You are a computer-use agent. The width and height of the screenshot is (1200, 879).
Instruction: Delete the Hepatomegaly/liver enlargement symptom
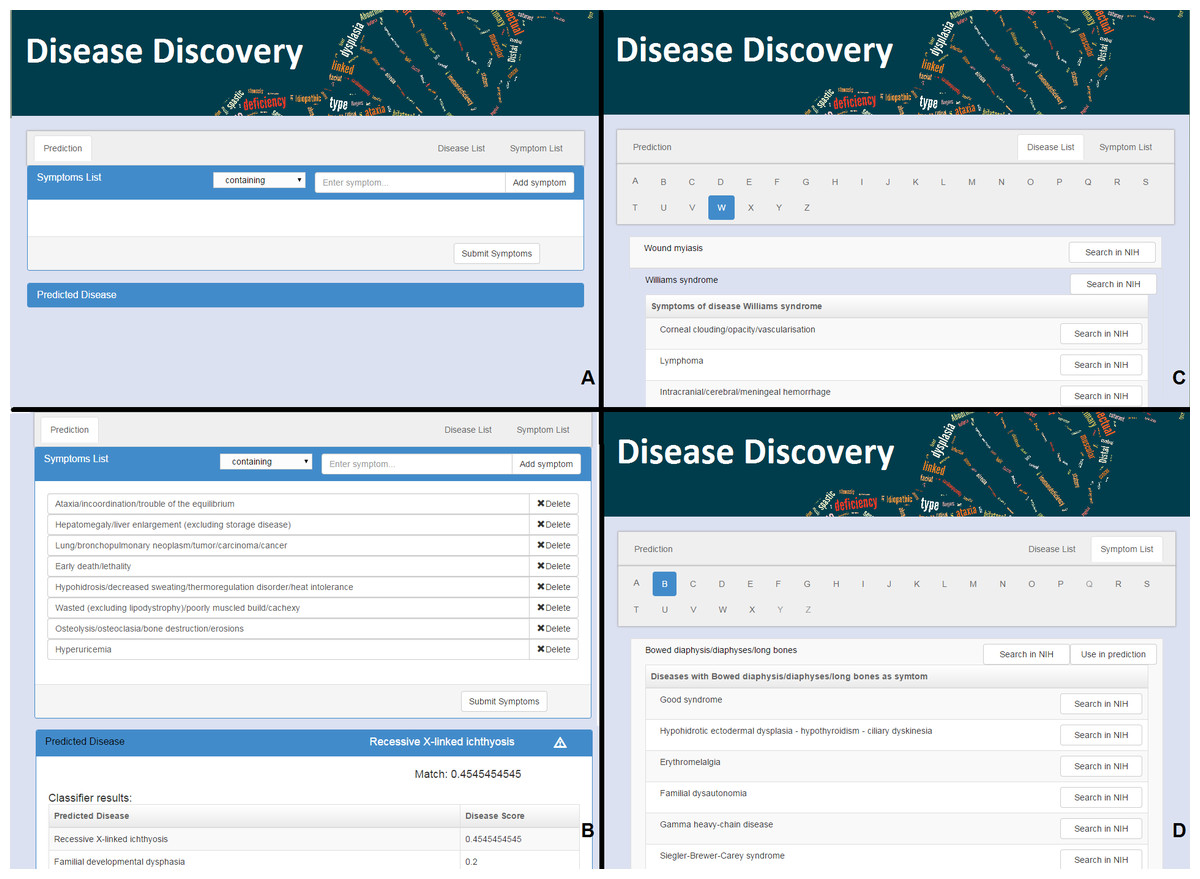[x=553, y=525]
